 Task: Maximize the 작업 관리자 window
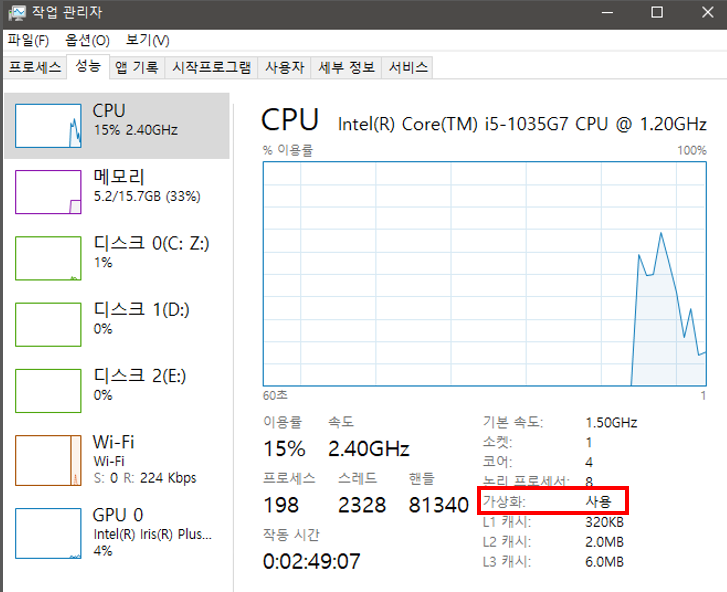(x=657, y=13)
